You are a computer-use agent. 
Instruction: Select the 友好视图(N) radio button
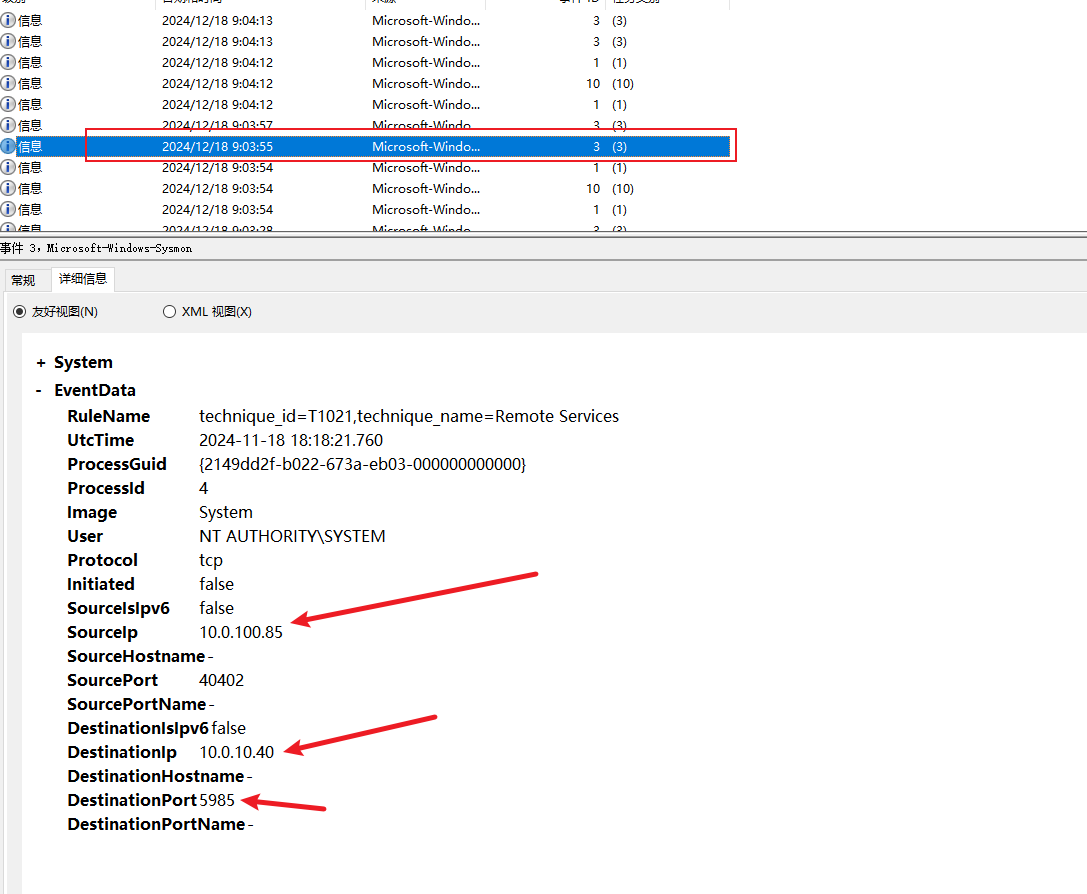(x=19, y=312)
